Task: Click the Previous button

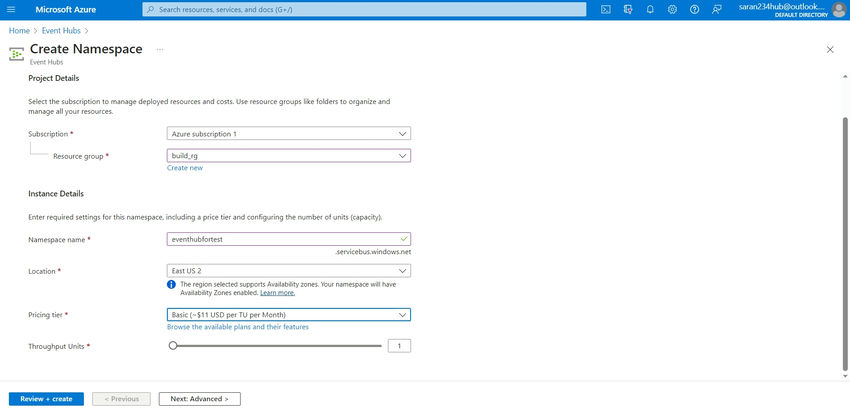Action: tap(121, 399)
